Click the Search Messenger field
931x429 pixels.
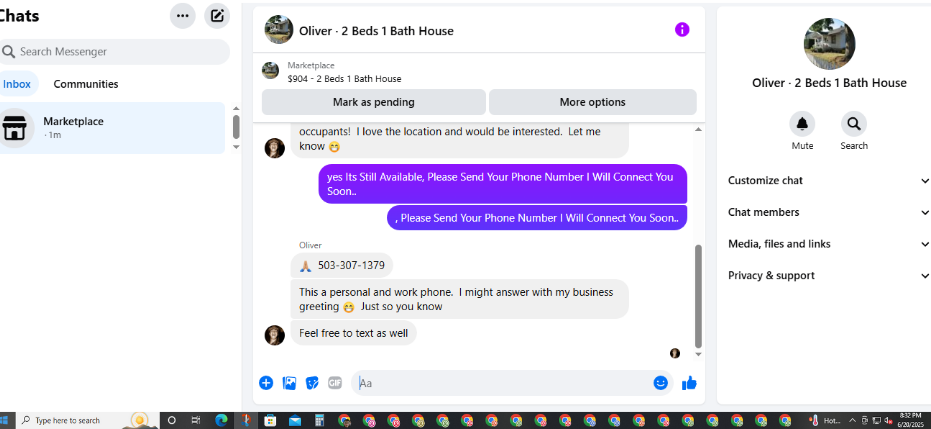[x=113, y=52]
